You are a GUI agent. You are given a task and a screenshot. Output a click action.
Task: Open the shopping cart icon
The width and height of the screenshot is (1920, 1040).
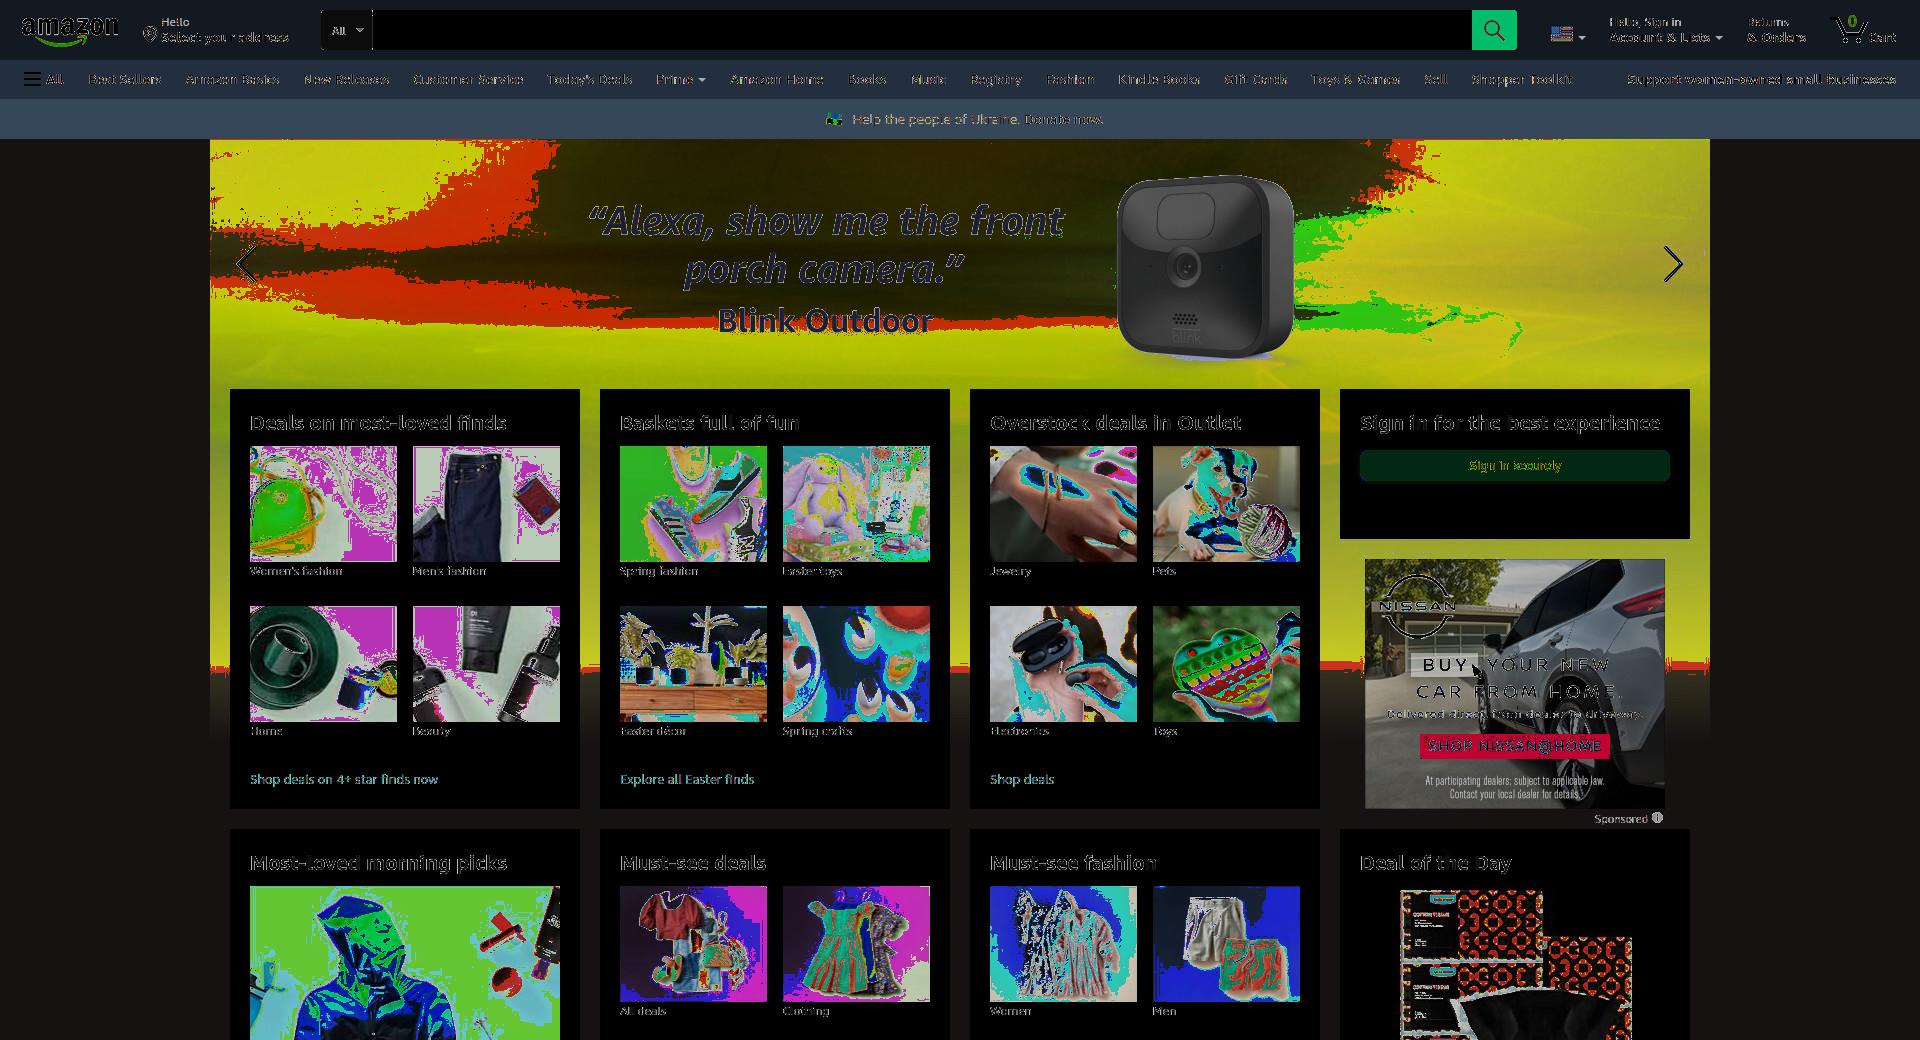click(1863, 30)
